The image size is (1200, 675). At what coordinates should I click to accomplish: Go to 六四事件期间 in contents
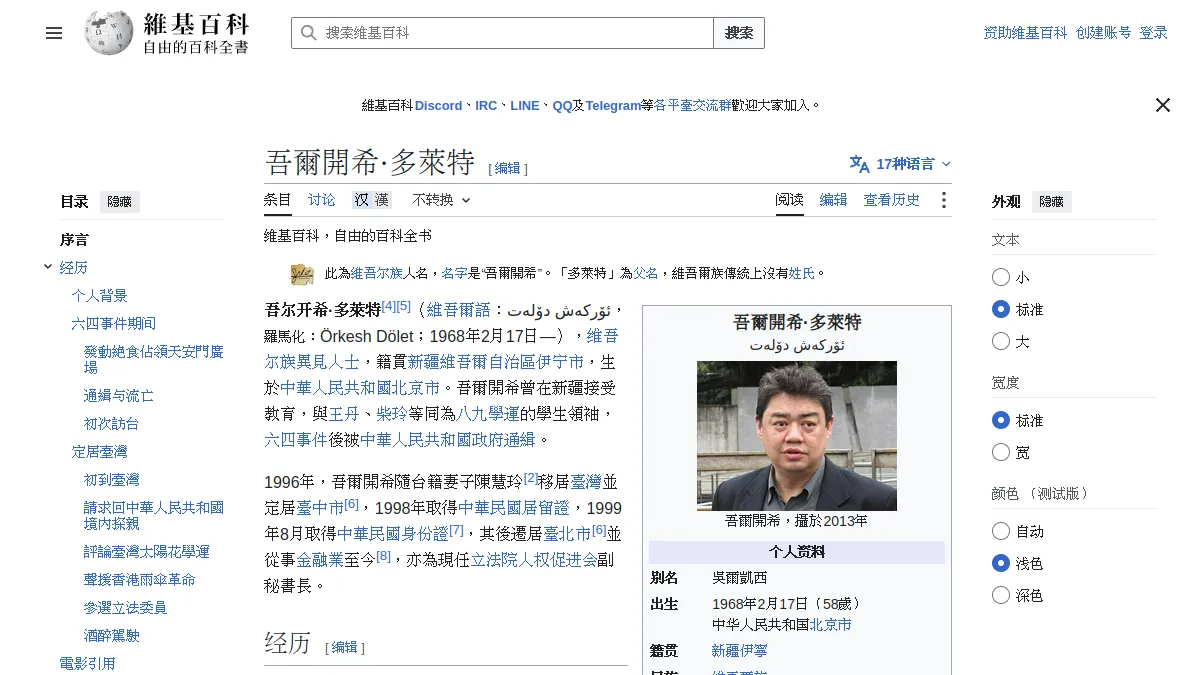[114, 324]
